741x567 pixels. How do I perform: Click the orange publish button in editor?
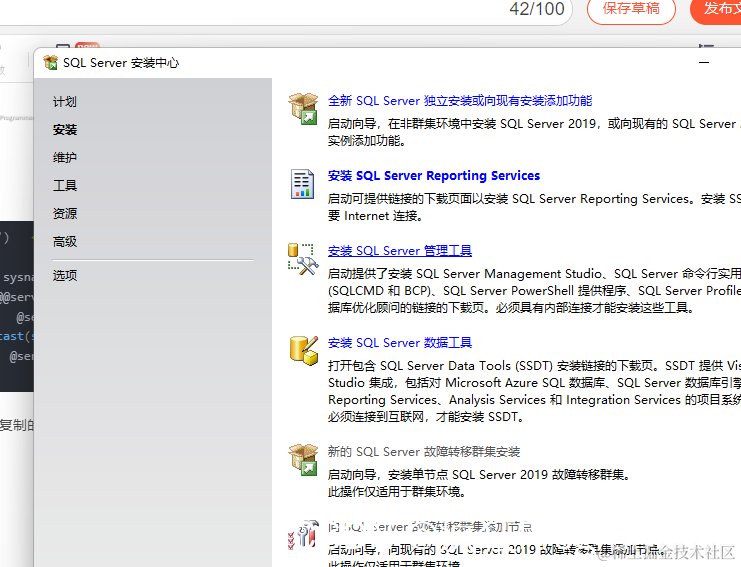pos(716,9)
